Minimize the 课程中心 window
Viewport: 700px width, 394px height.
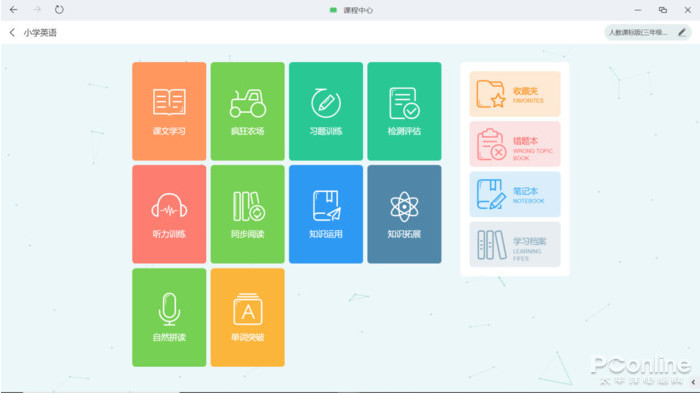tap(638, 10)
